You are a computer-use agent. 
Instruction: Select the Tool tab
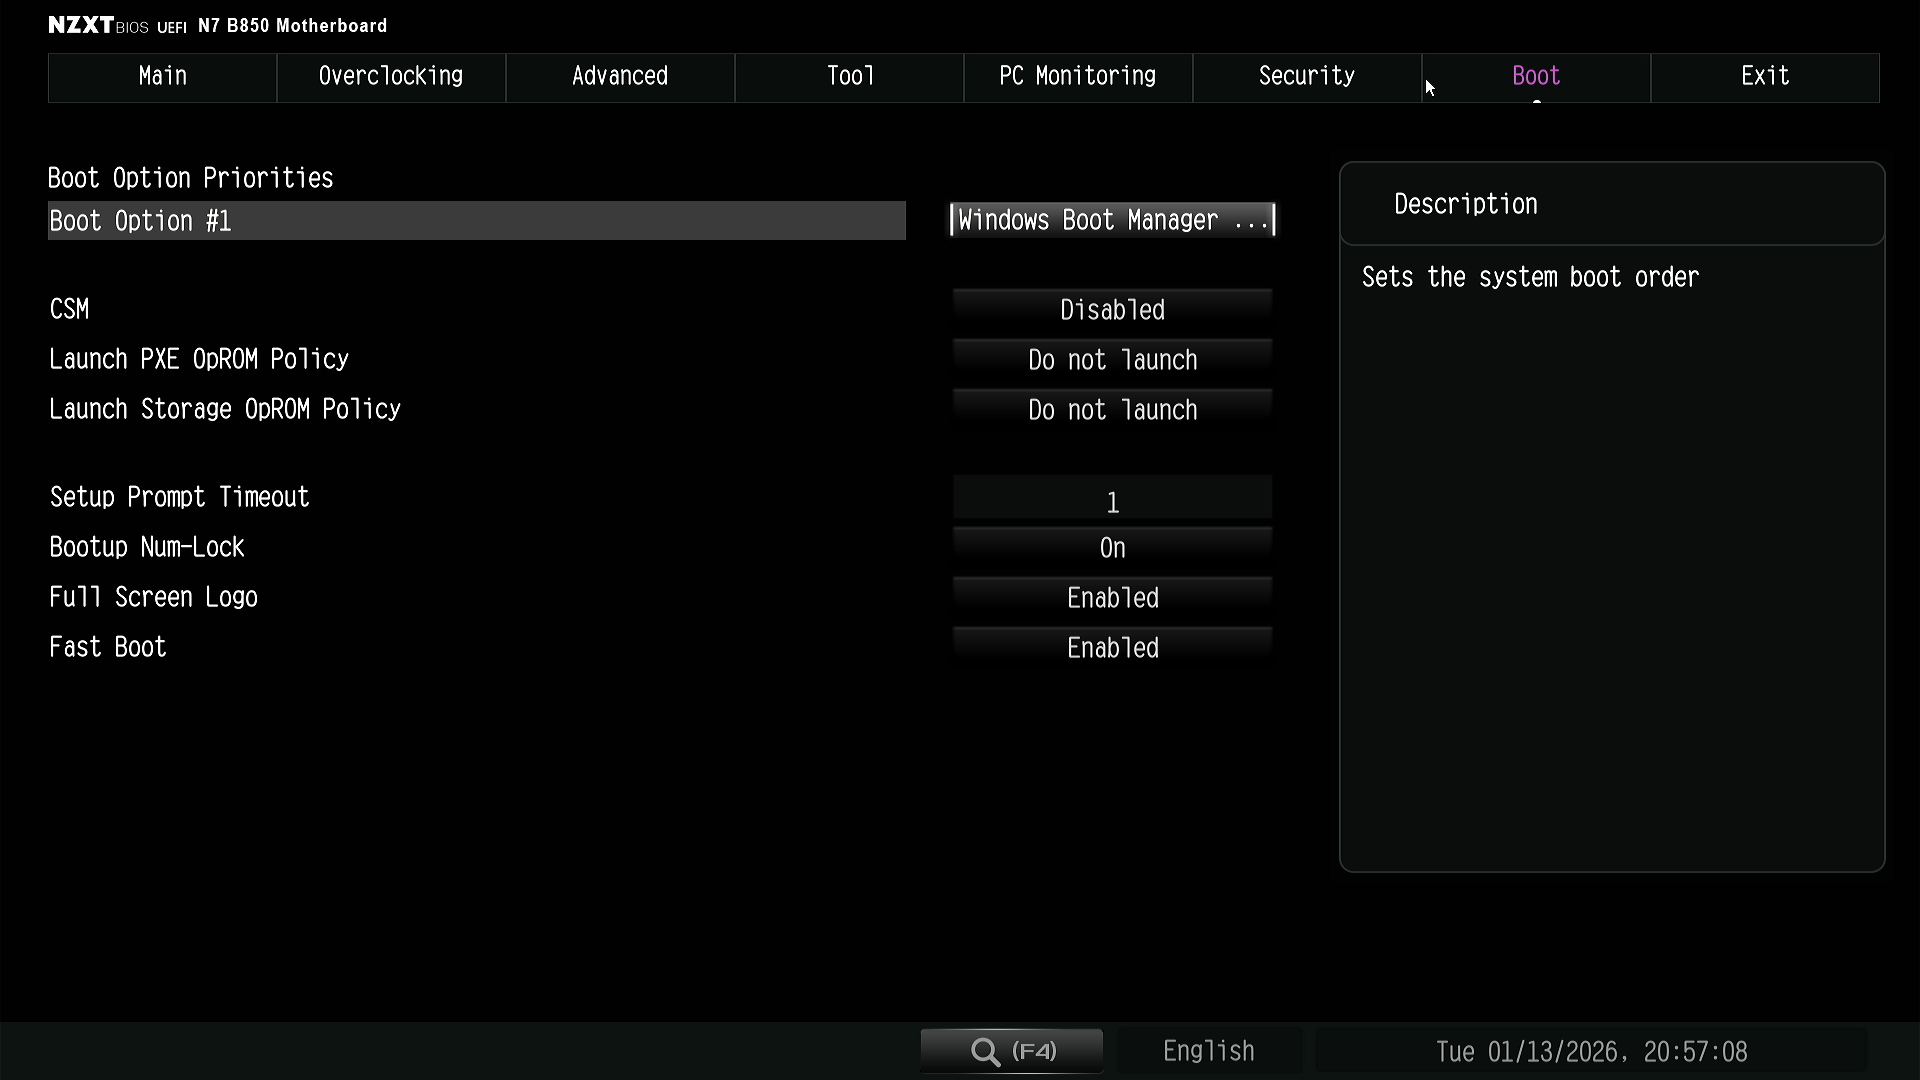point(849,77)
